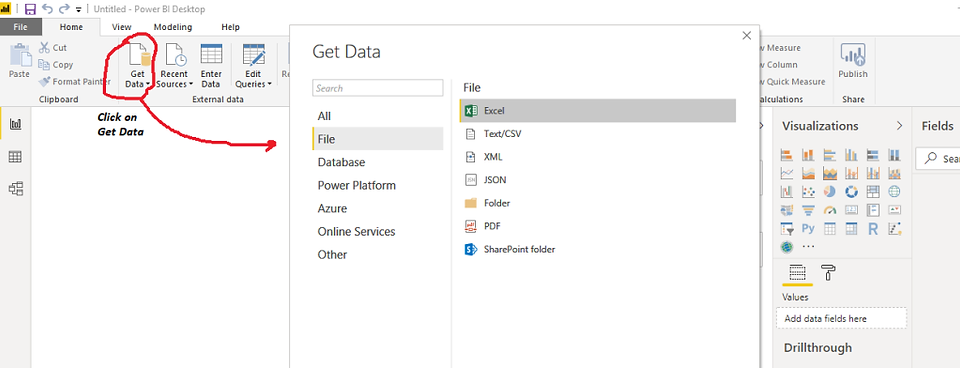Select the Python visual icon

point(808,229)
